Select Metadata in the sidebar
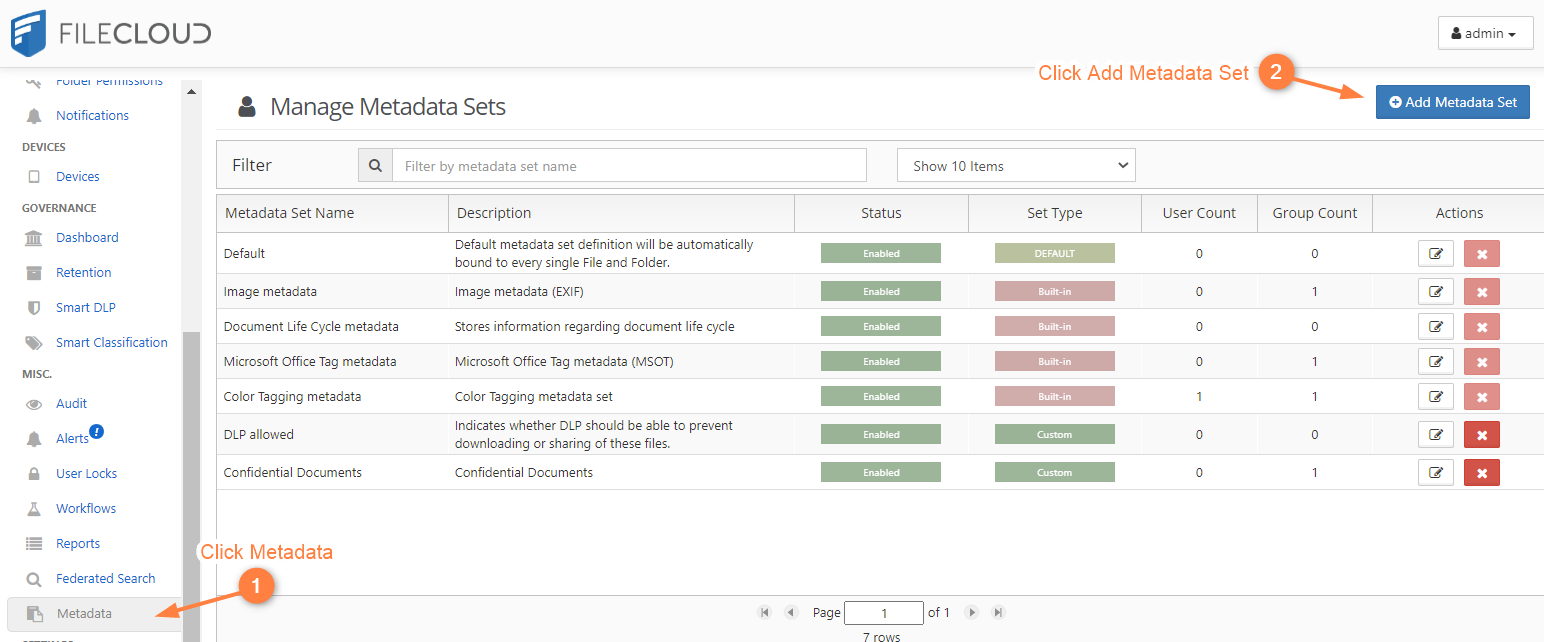Viewport: 1544px width, 642px height. click(84, 613)
